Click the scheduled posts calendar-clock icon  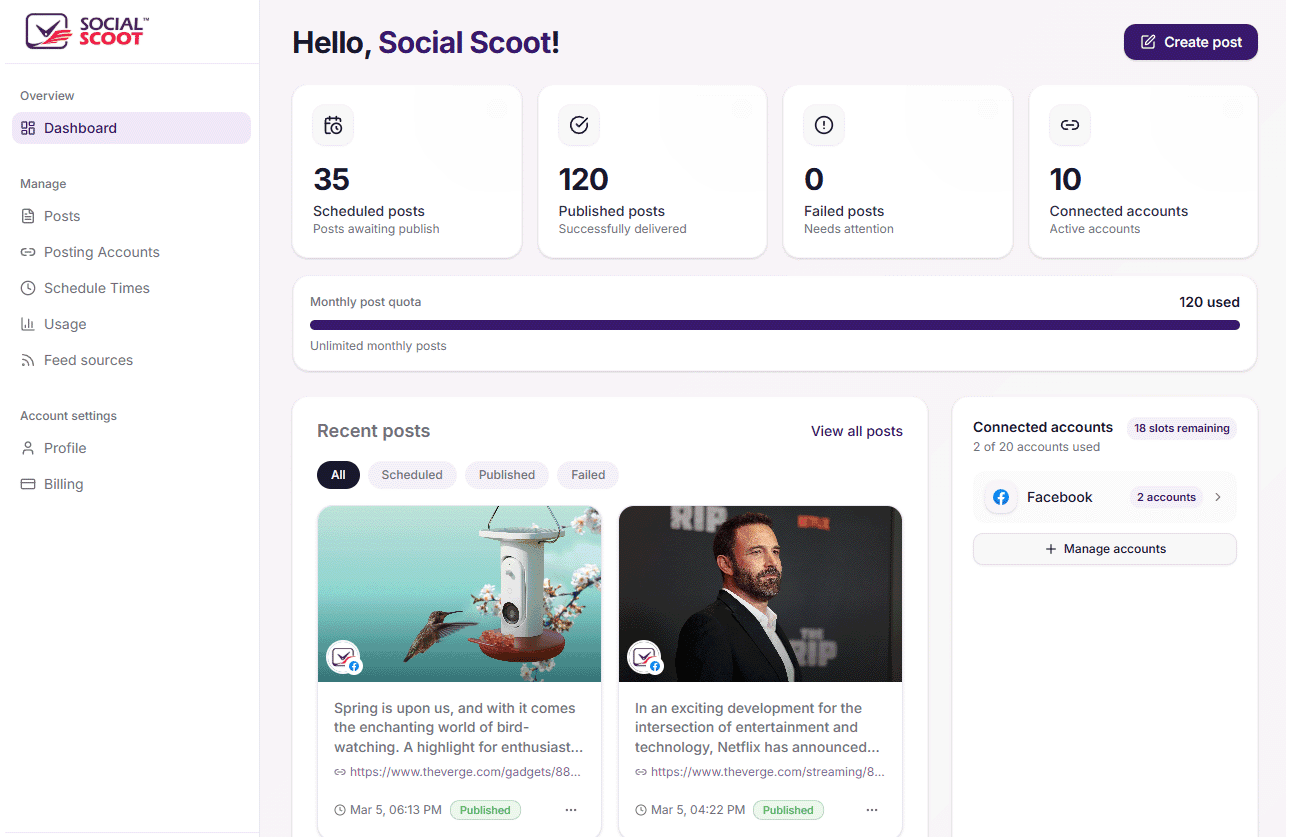333,125
